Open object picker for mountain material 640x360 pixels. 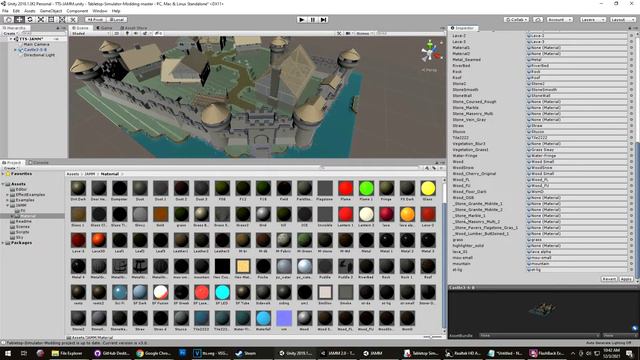(631, 264)
